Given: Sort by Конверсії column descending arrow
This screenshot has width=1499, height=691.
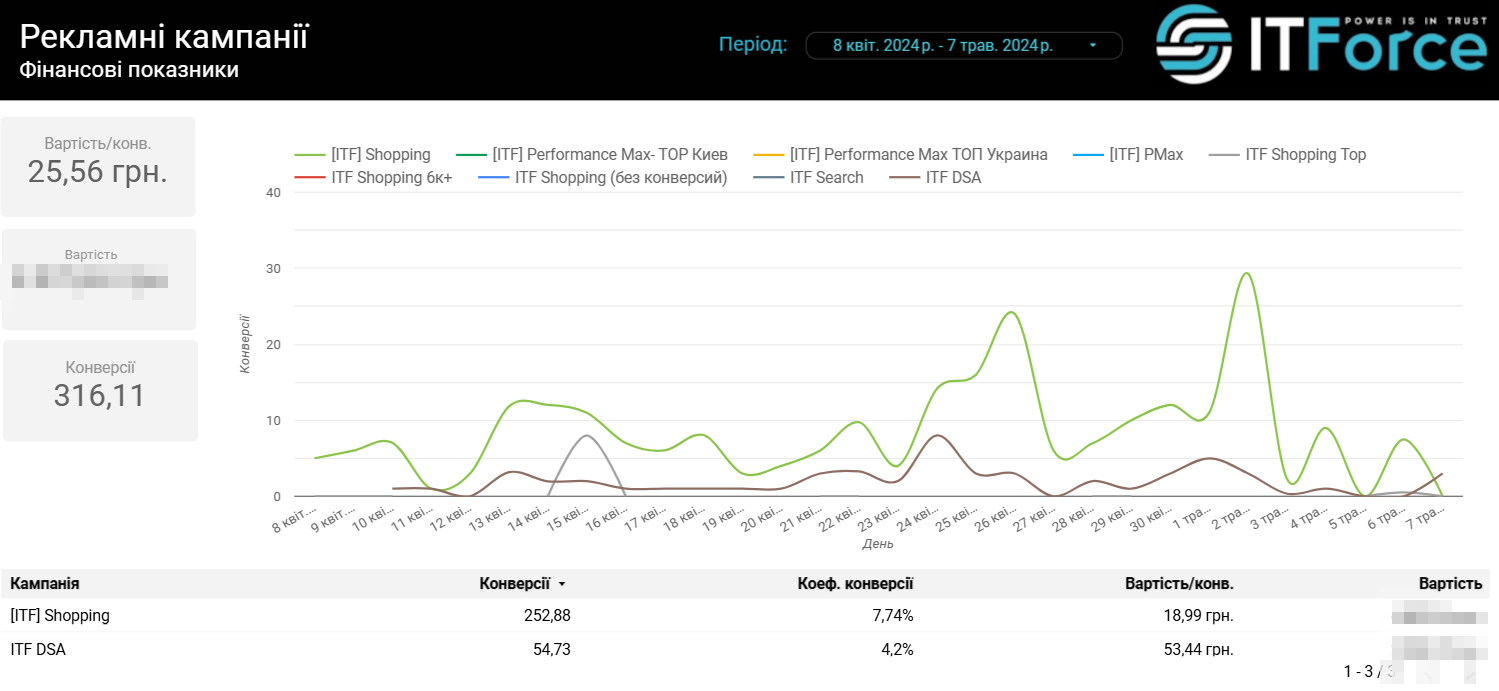Looking at the screenshot, I should (x=562, y=584).
